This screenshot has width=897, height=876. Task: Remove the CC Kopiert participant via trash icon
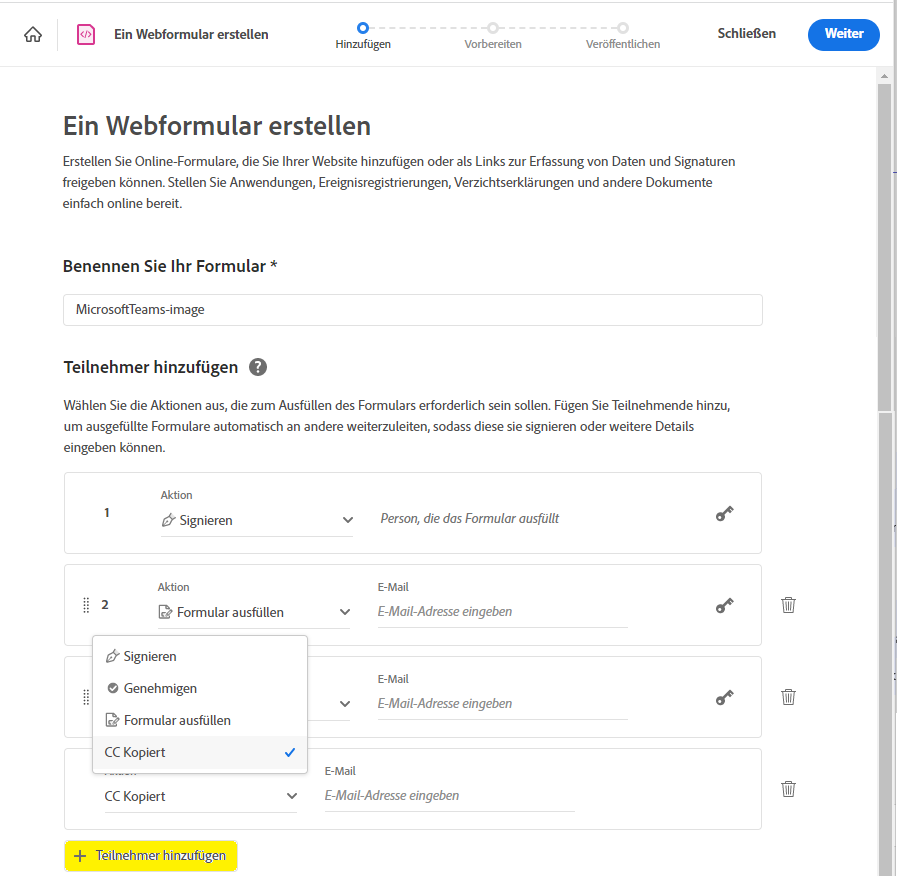pyautogui.click(x=788, y=789)
